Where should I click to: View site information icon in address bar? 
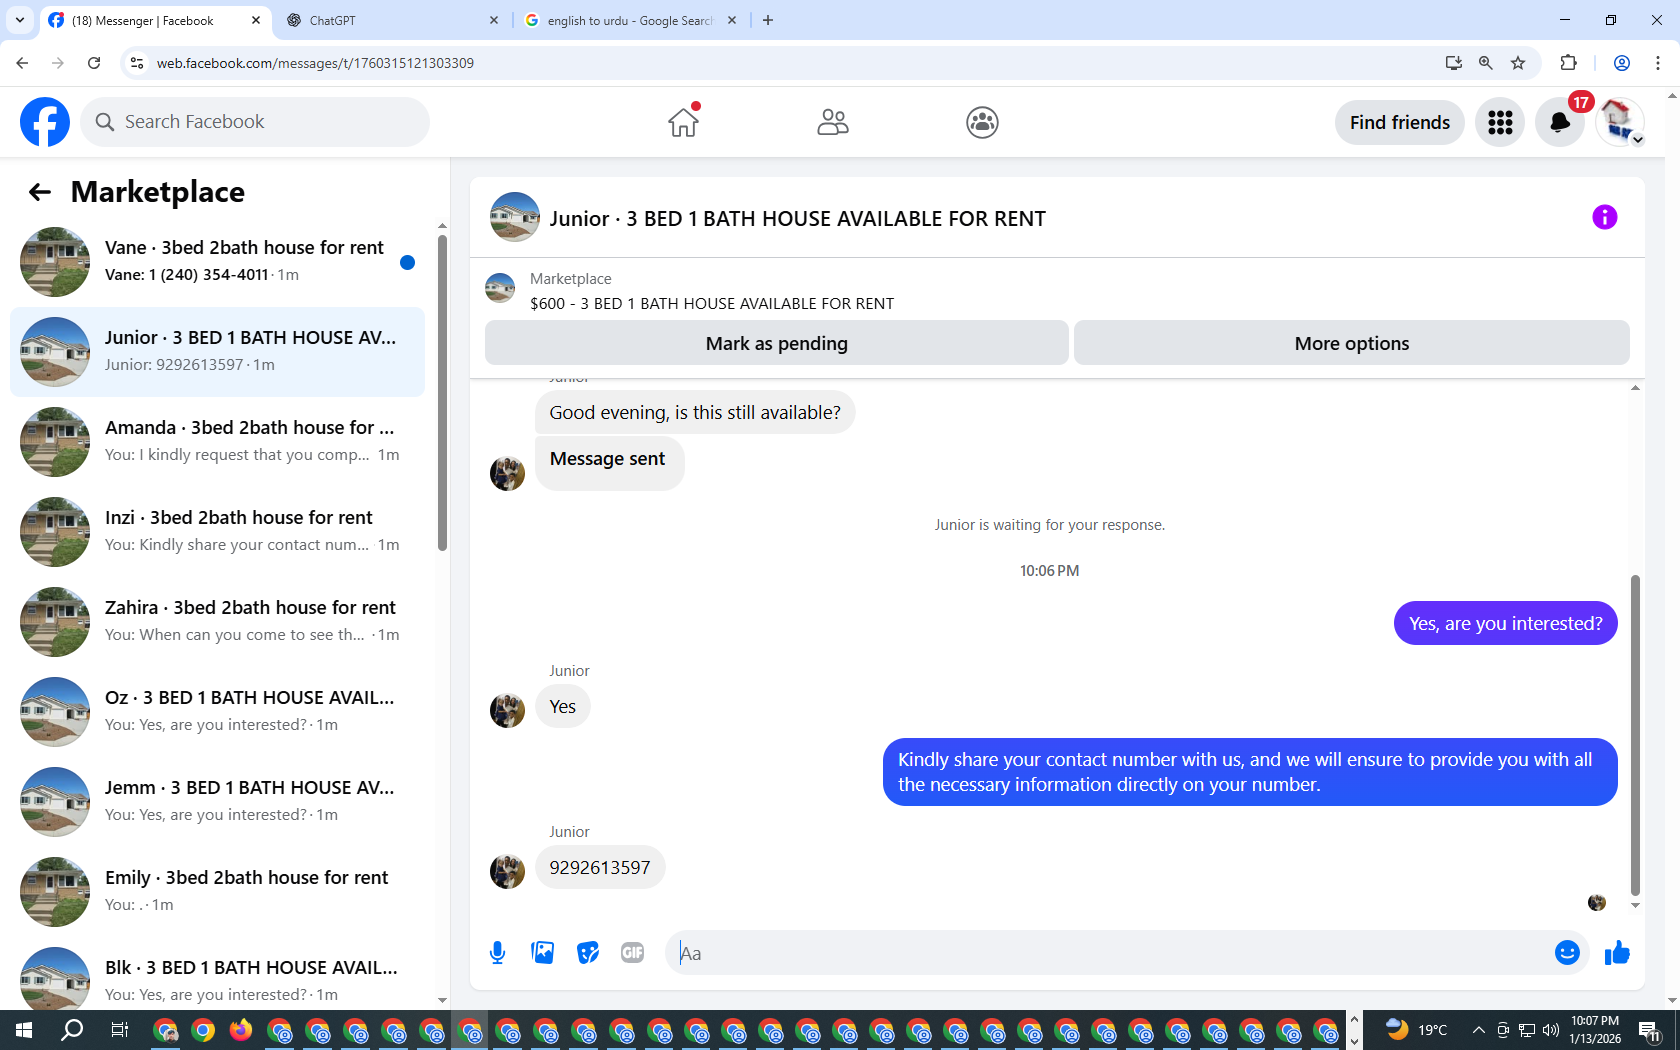(x=137, y=63)
